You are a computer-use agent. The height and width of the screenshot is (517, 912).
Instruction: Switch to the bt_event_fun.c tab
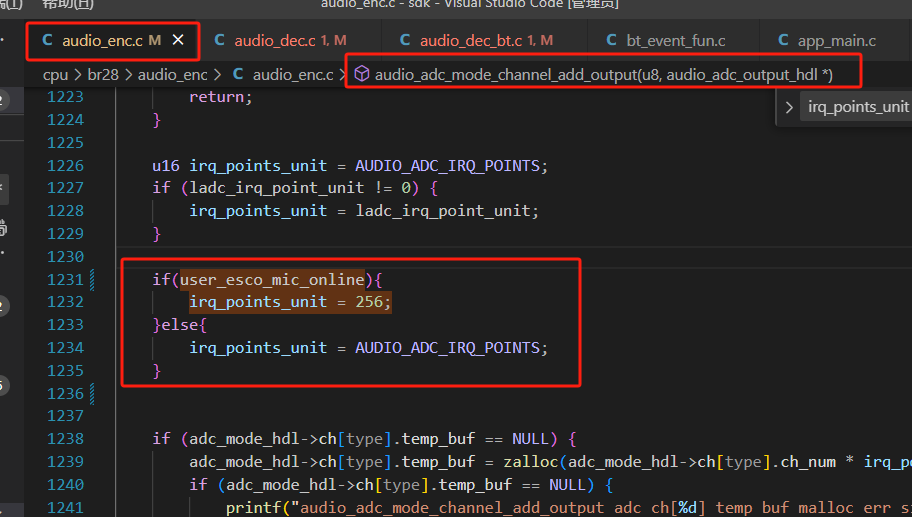tap(674, 41)
